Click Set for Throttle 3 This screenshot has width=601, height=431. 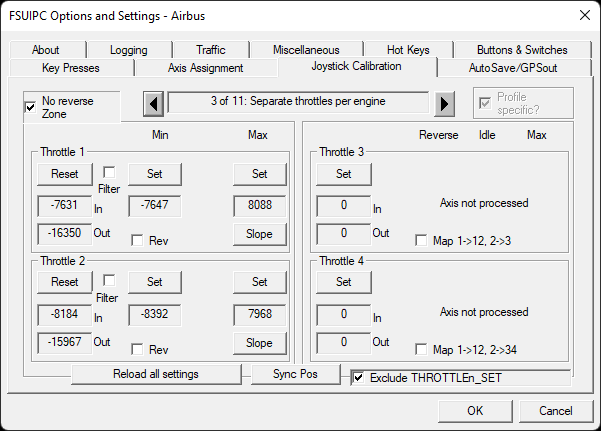[x=343, y=174]
